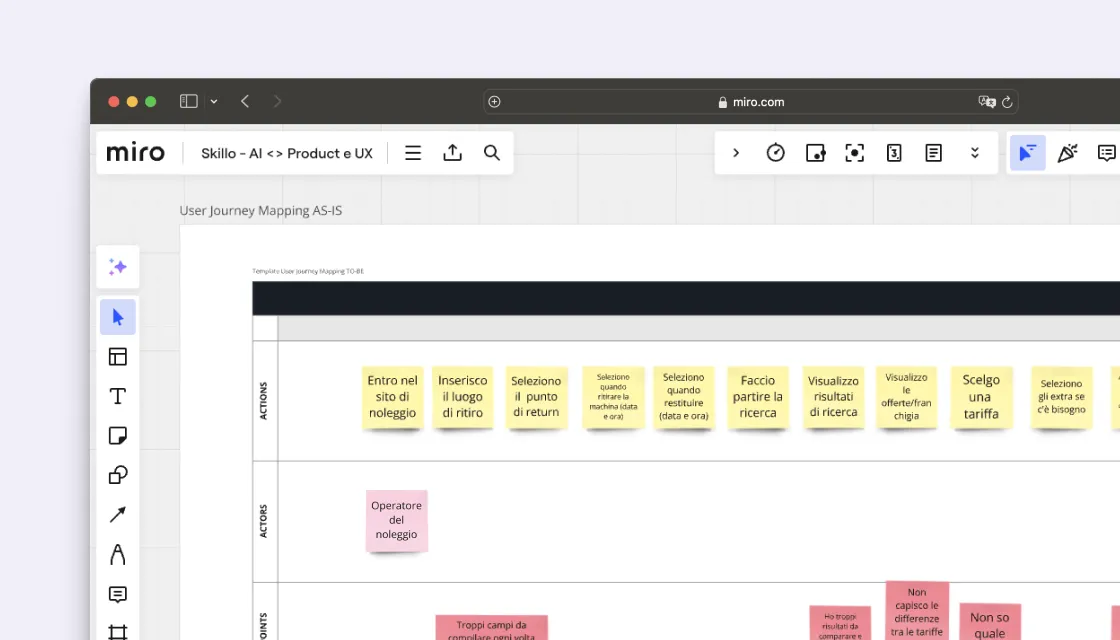The image size is (1120, 640).
Task: Select the connection line arrow tool
Action: click(118, 514)
